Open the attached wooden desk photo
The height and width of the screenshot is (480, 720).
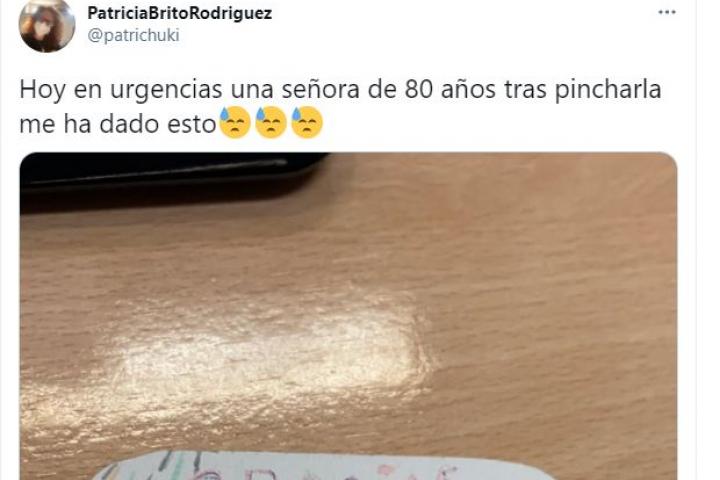click(x=349, y=316)
